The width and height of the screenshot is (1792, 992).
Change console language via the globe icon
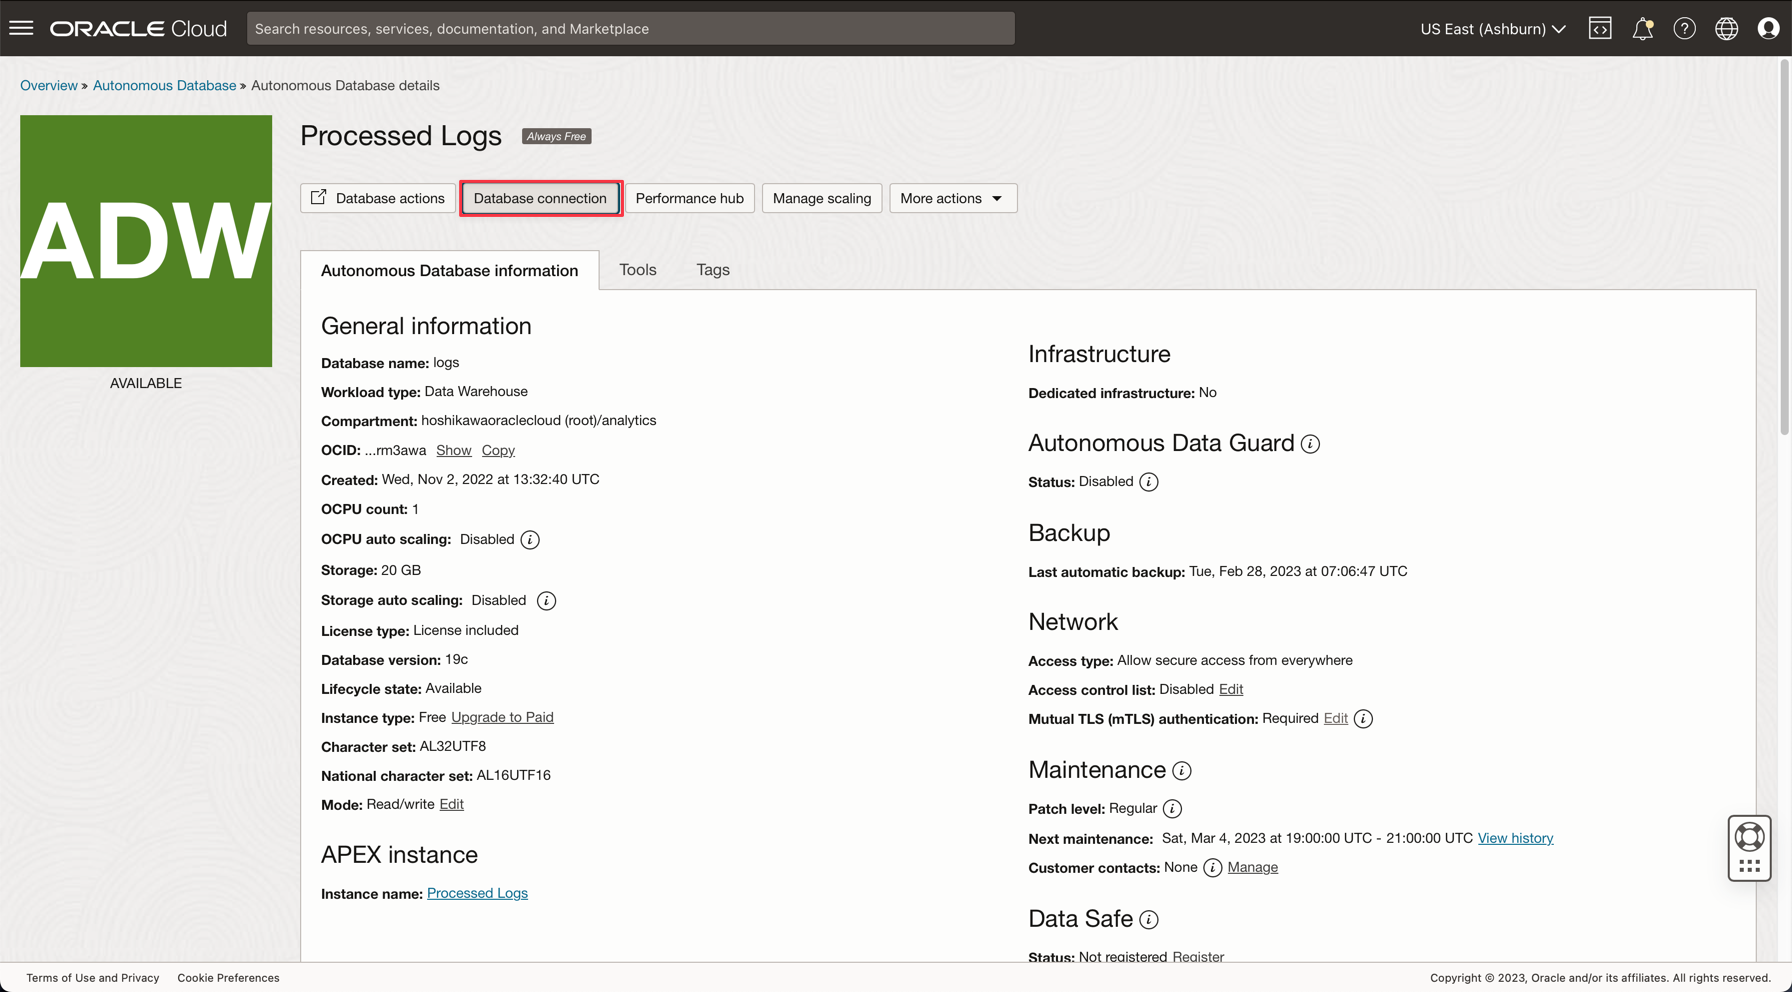point(1727,28)
